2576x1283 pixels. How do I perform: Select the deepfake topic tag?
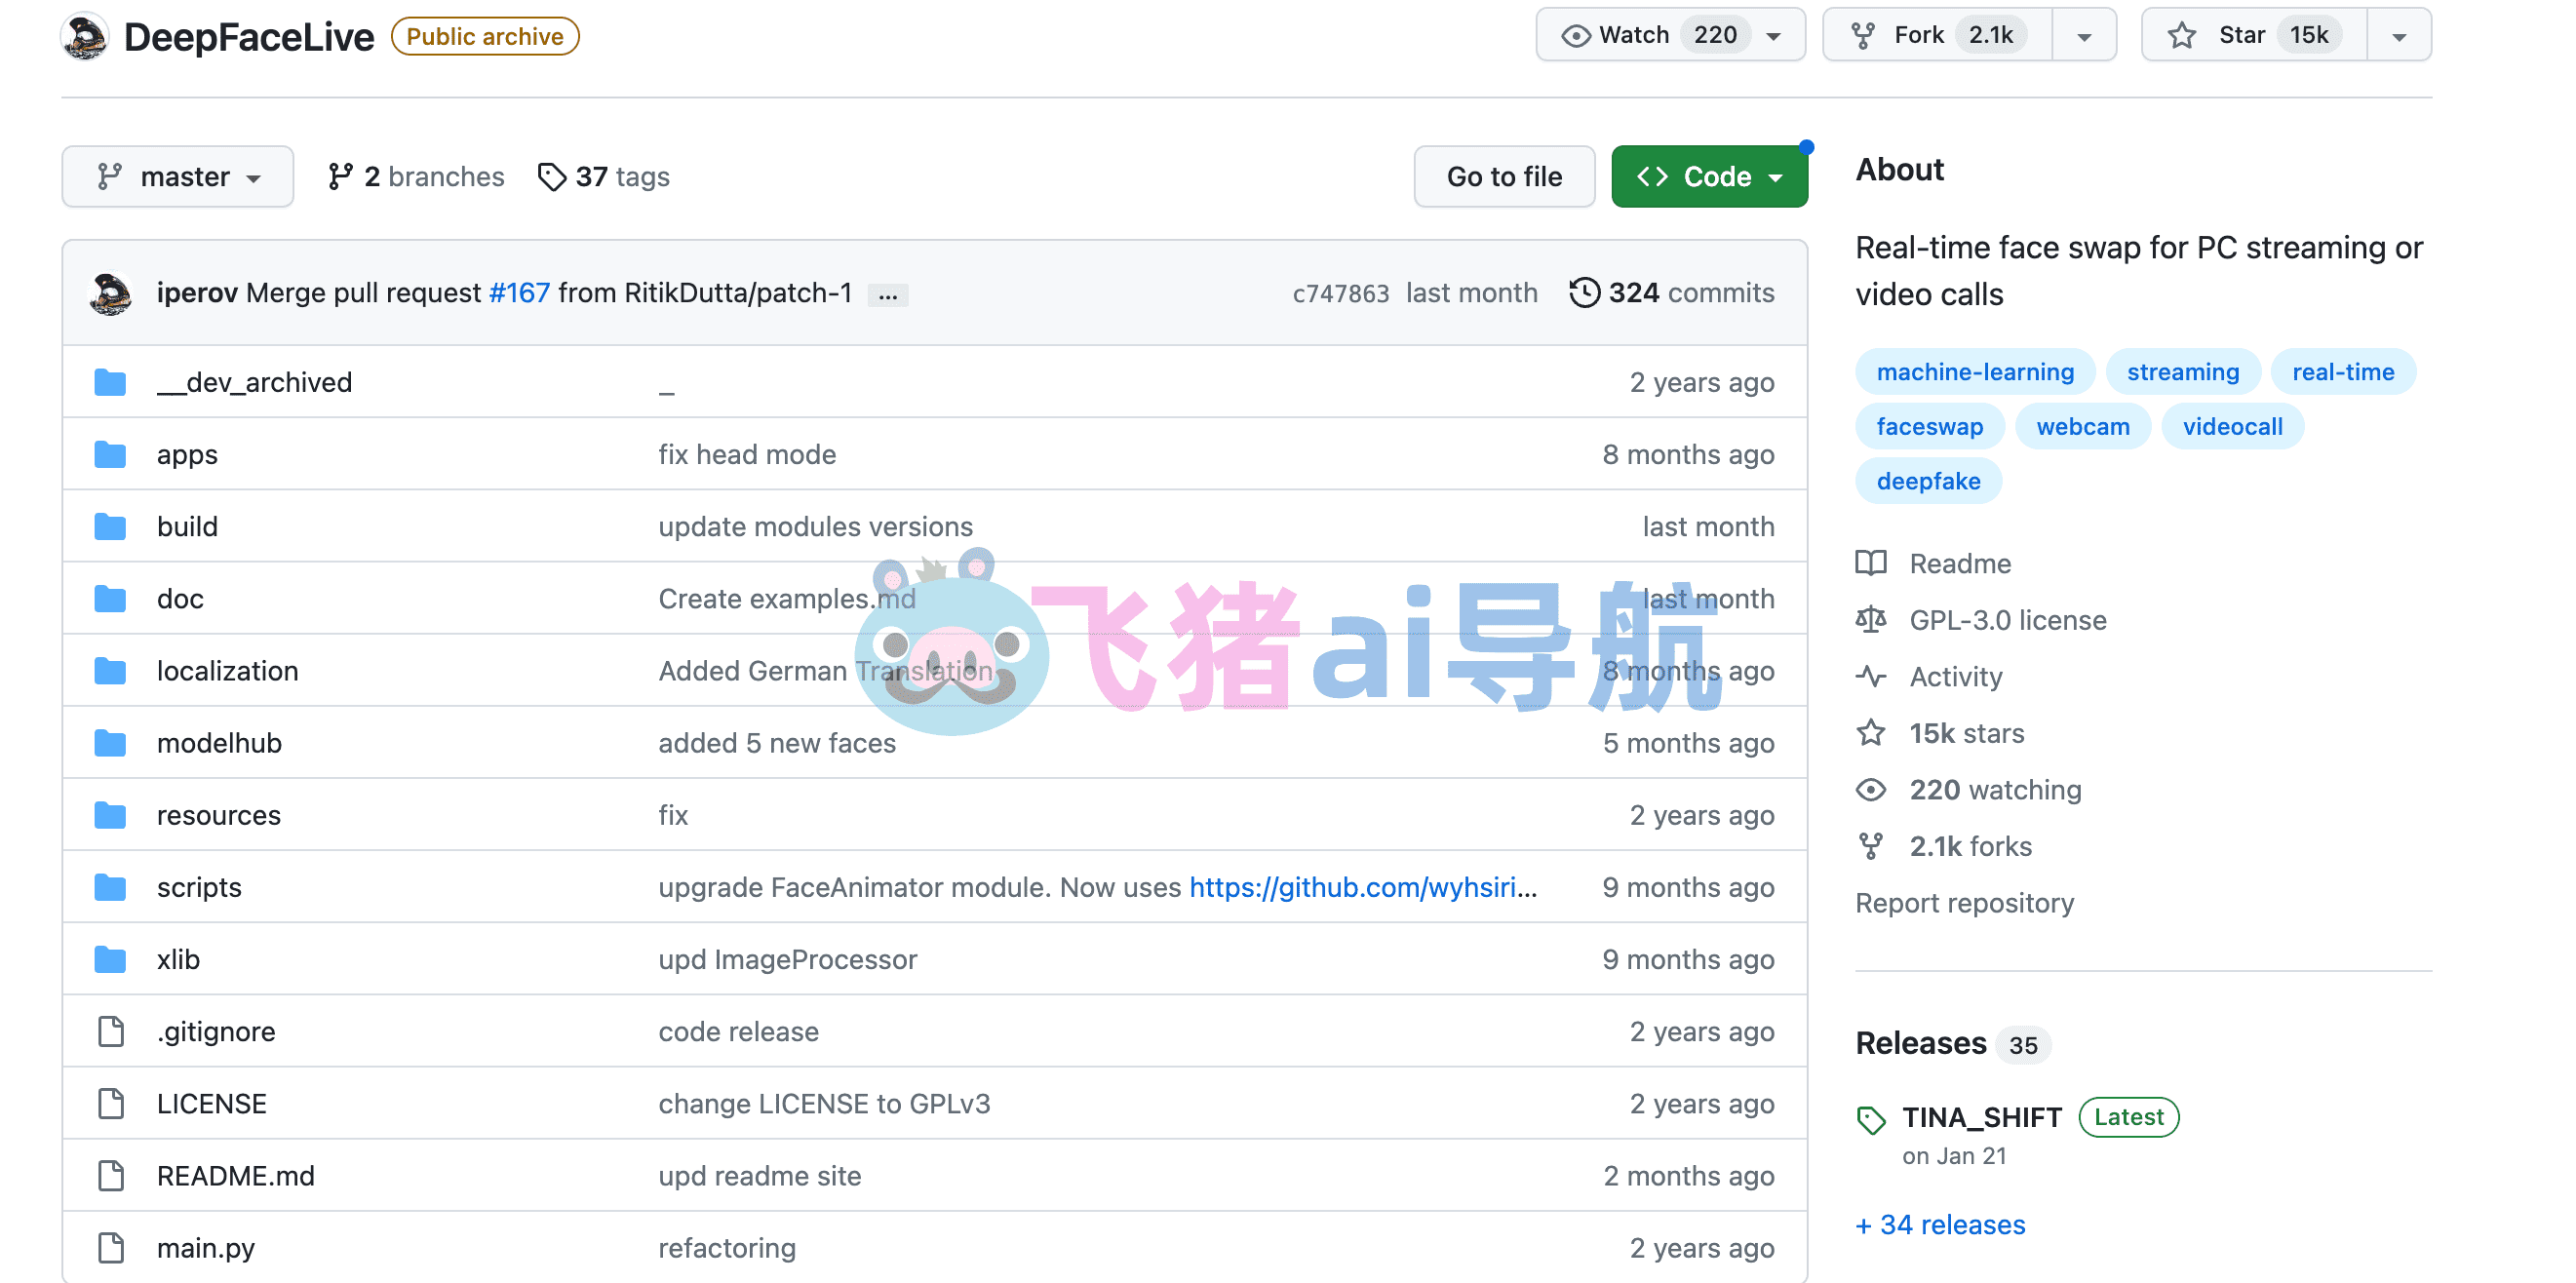(1928, 481)
